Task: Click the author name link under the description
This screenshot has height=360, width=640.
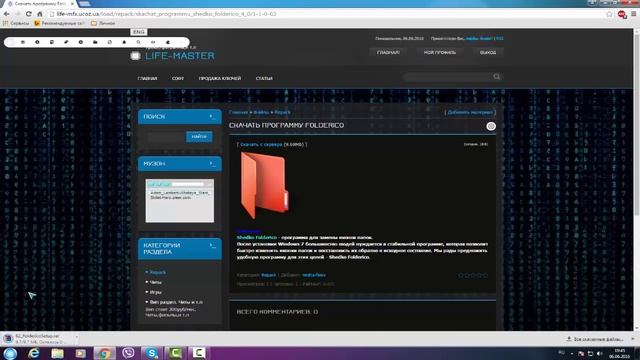Action: (314, 275)
